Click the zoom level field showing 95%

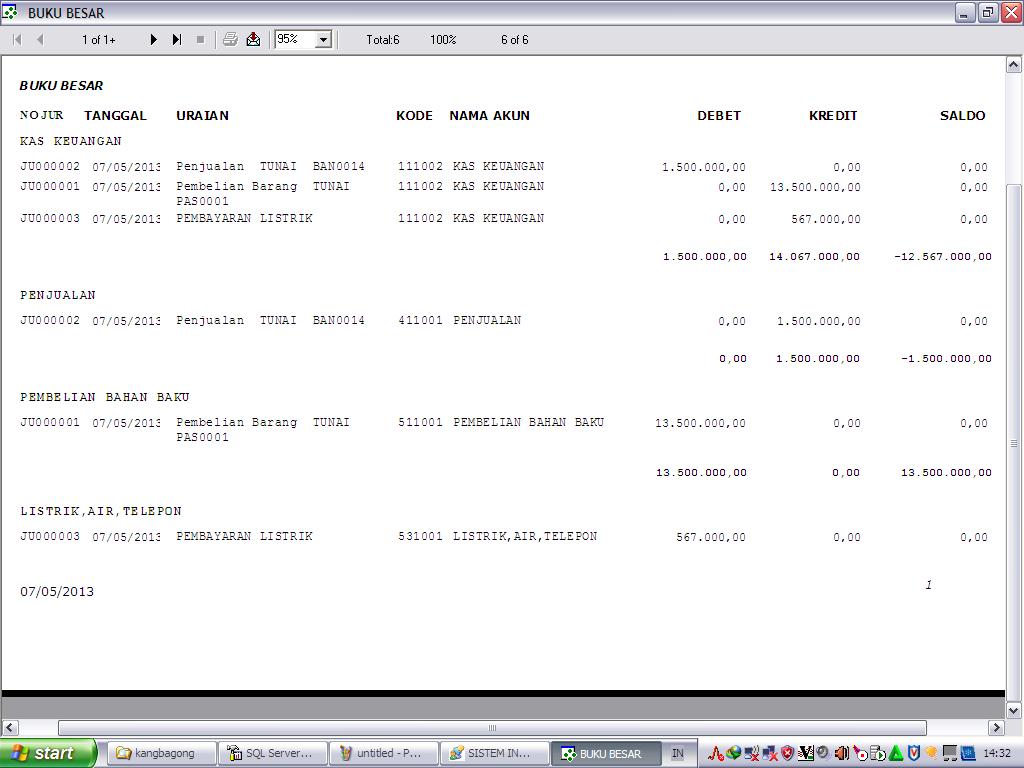click(x=294, y=40)
